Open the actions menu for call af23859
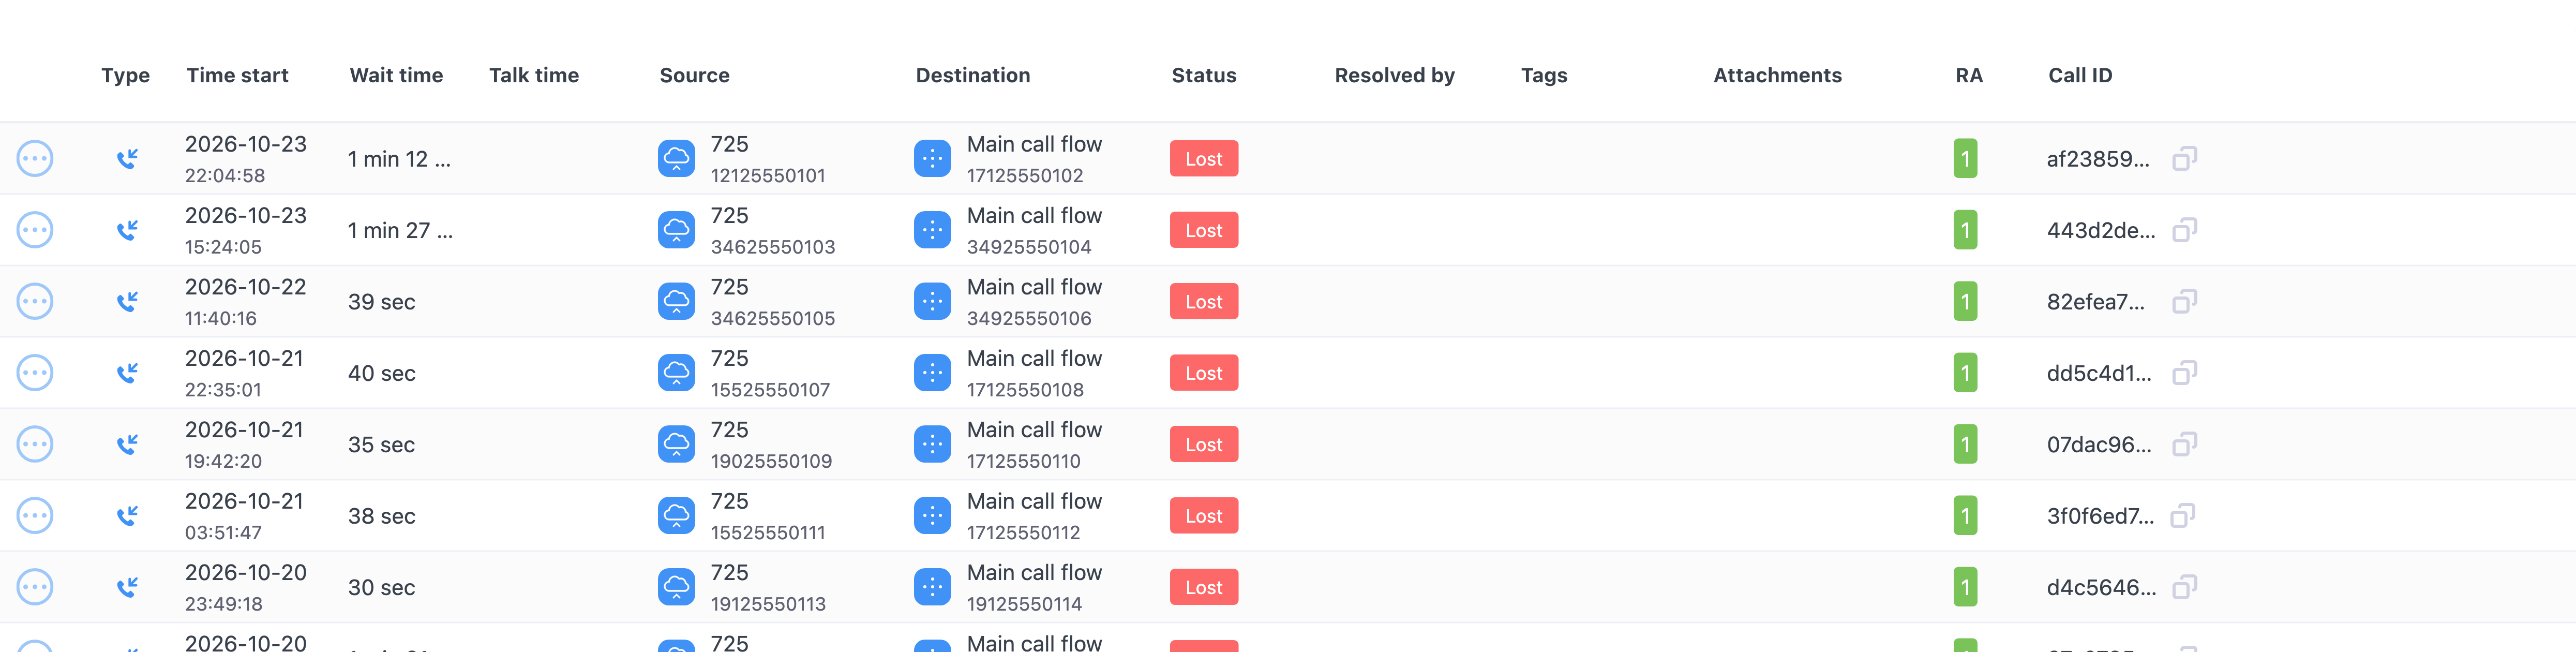 (35, 158)
